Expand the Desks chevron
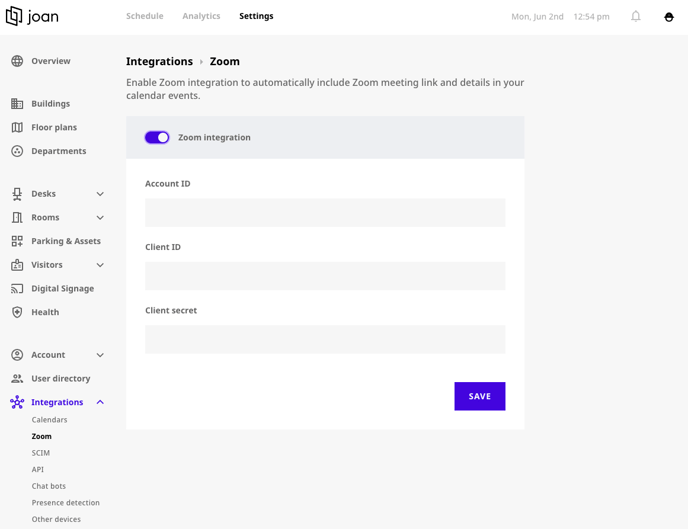The height and width of the screenshot is (529, 688). tap(100, 194)
